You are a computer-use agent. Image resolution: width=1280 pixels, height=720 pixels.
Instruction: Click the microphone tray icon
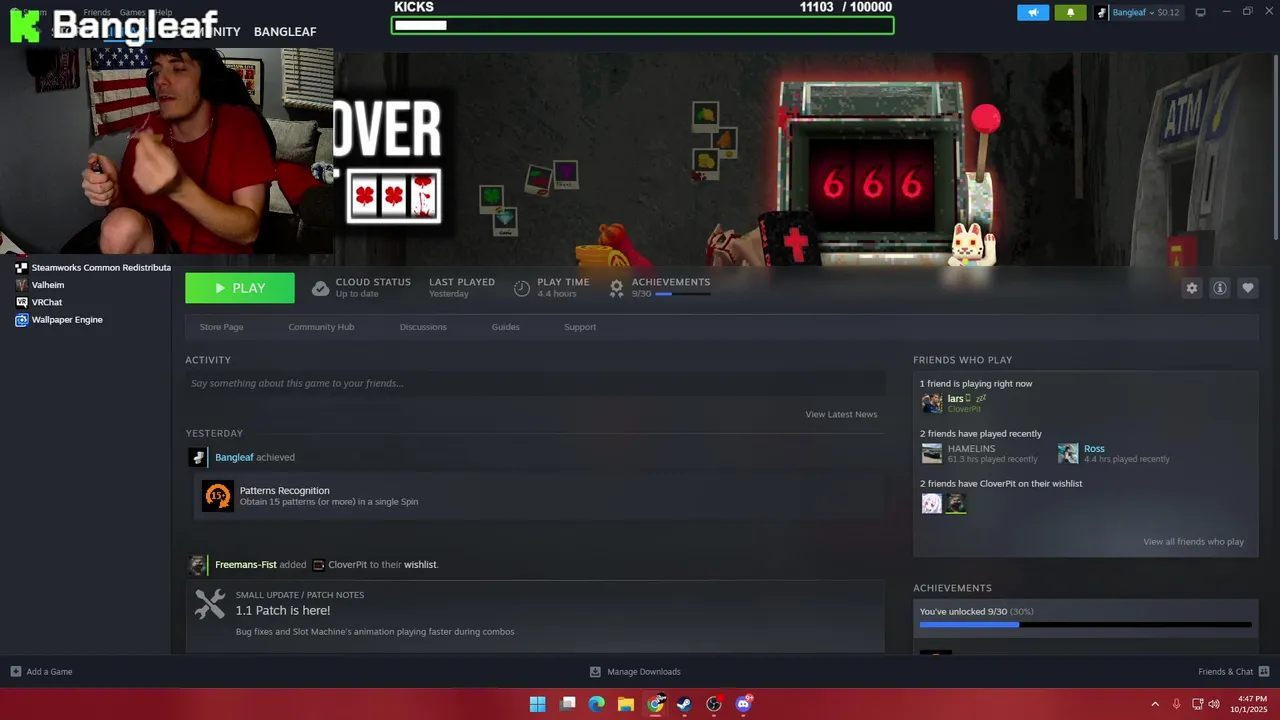[1176, 704]
